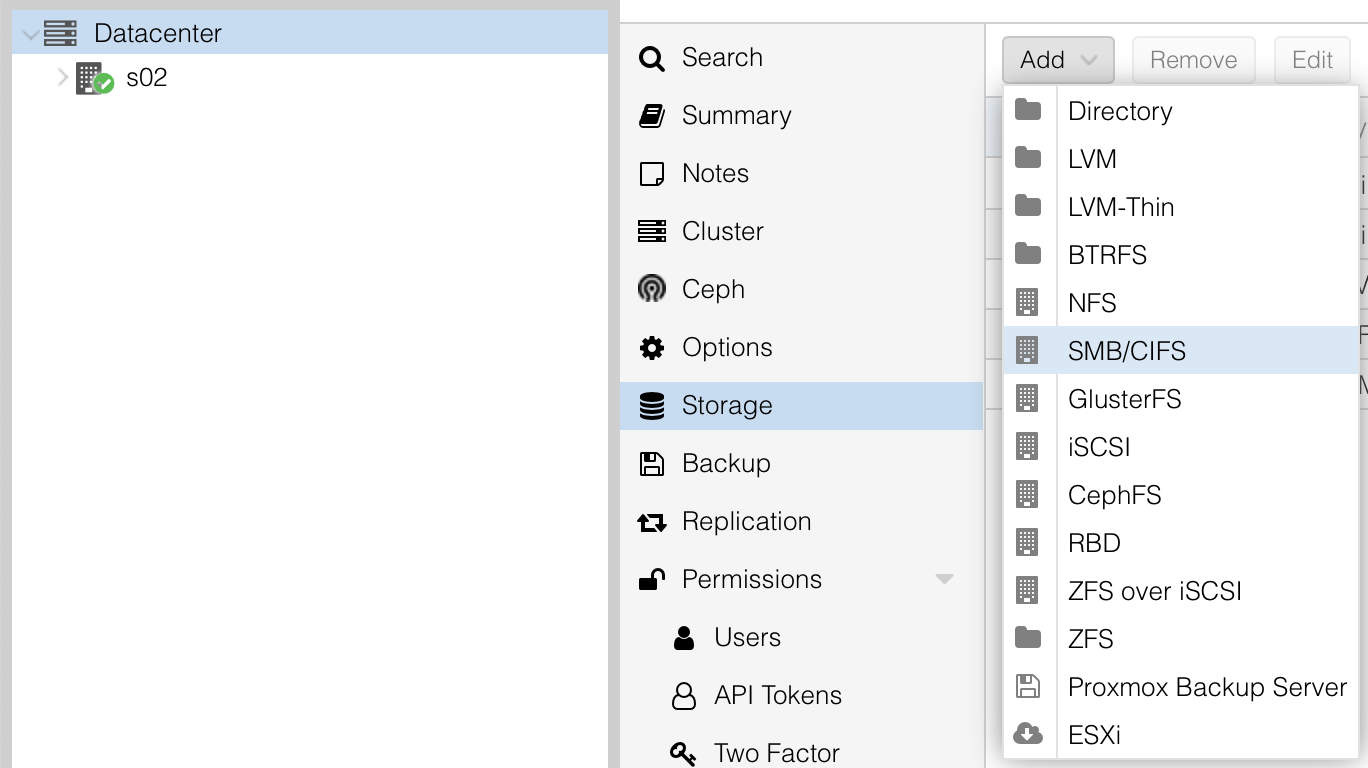Click the Options gear icon

tap(652, 348)
